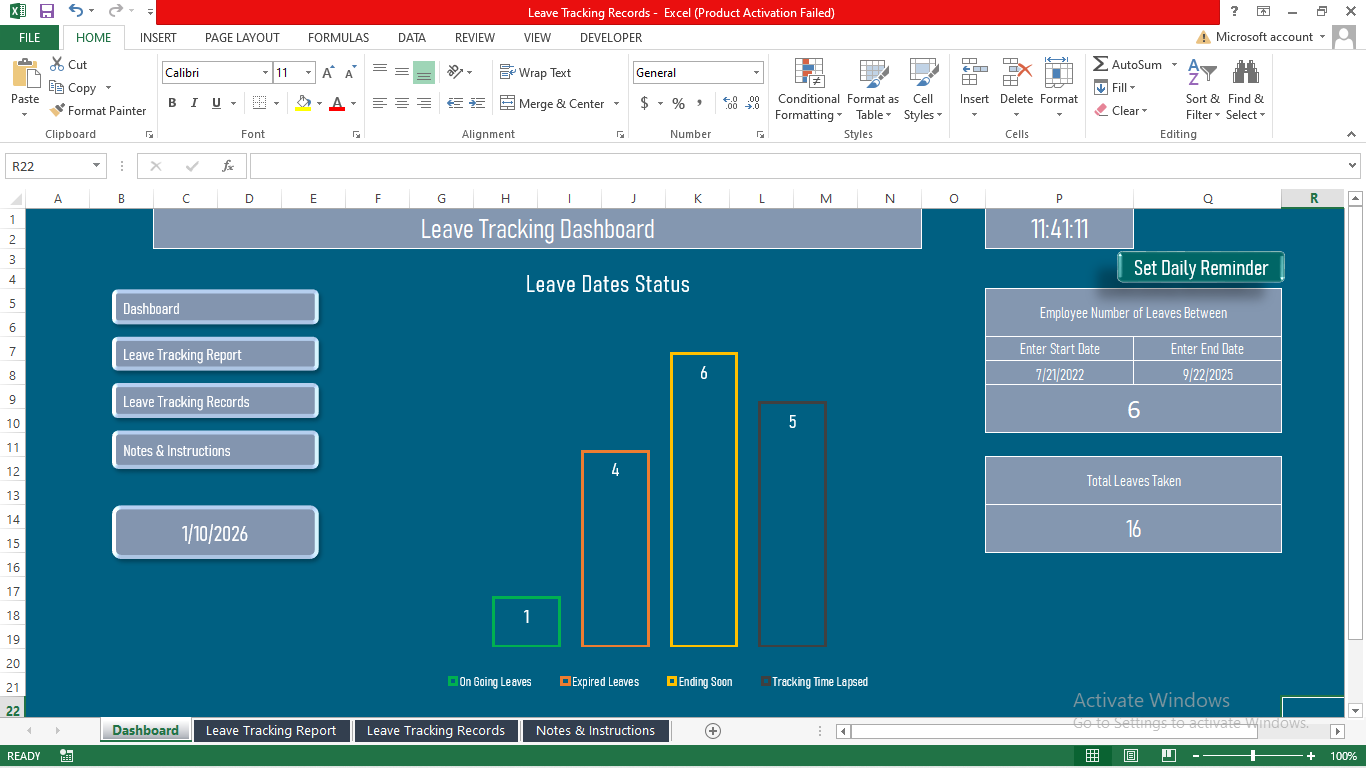
Task: Click the AutoSum sigma icon
Action: (1101, 64)
